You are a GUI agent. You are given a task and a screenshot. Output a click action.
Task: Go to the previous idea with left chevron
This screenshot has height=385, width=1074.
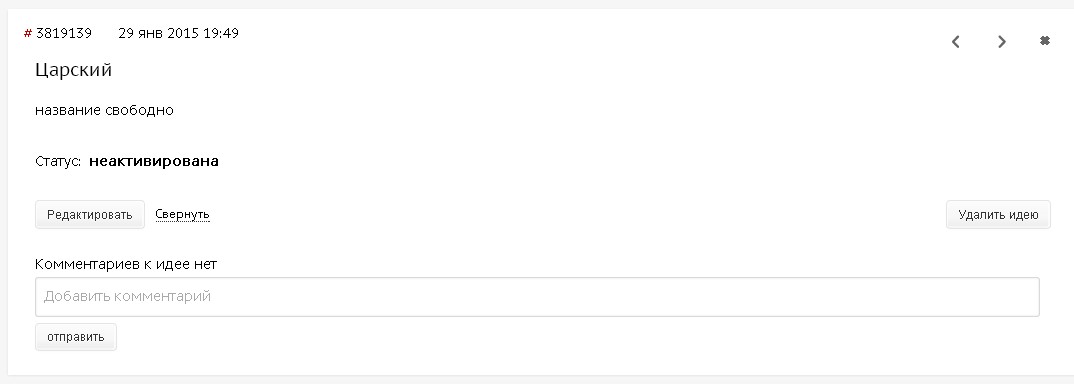(x=956, y=42)
